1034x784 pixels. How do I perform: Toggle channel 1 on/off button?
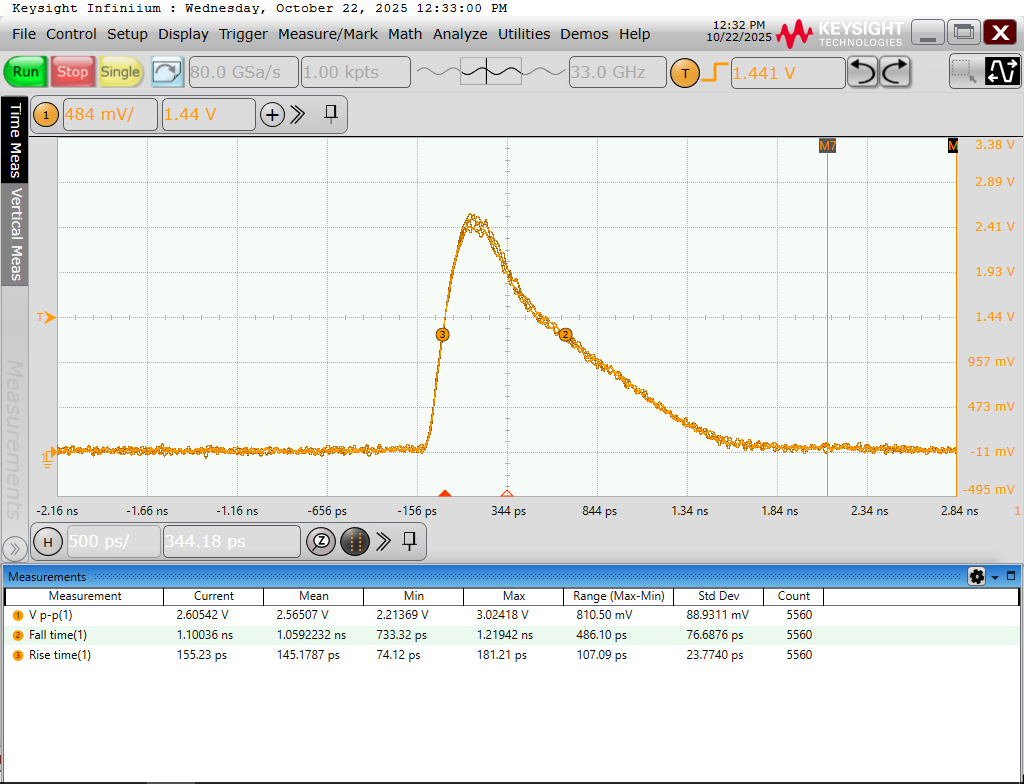tap(46, 115)
